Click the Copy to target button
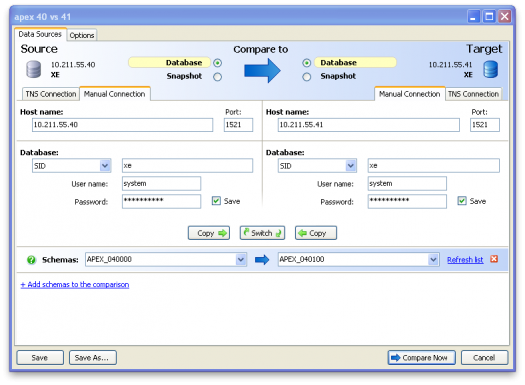Screen dimensions: 525x385 209,233
